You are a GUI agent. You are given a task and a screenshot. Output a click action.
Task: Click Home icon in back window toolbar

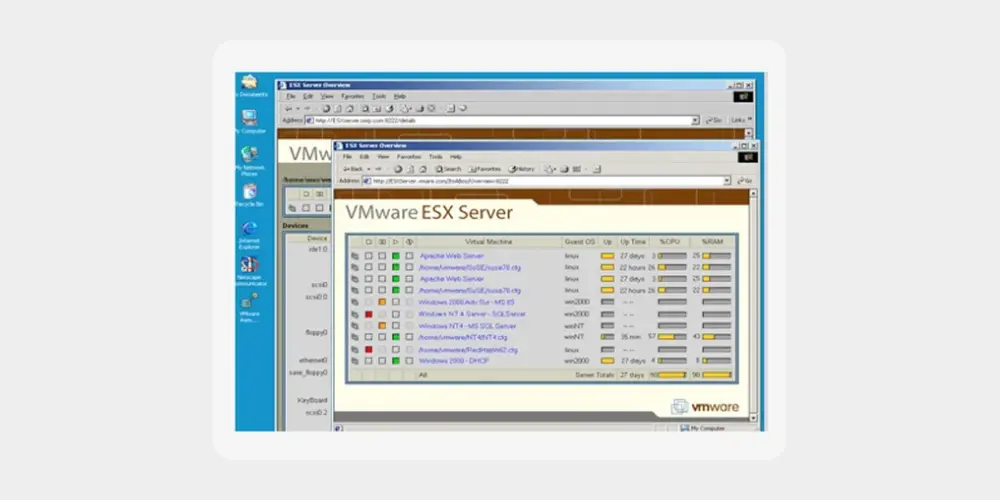(349, 108)
